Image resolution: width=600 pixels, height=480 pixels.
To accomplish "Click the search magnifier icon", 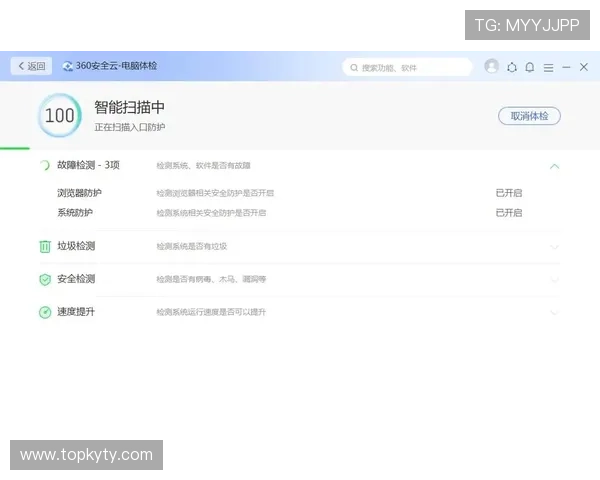I will (x=354, y=68).
